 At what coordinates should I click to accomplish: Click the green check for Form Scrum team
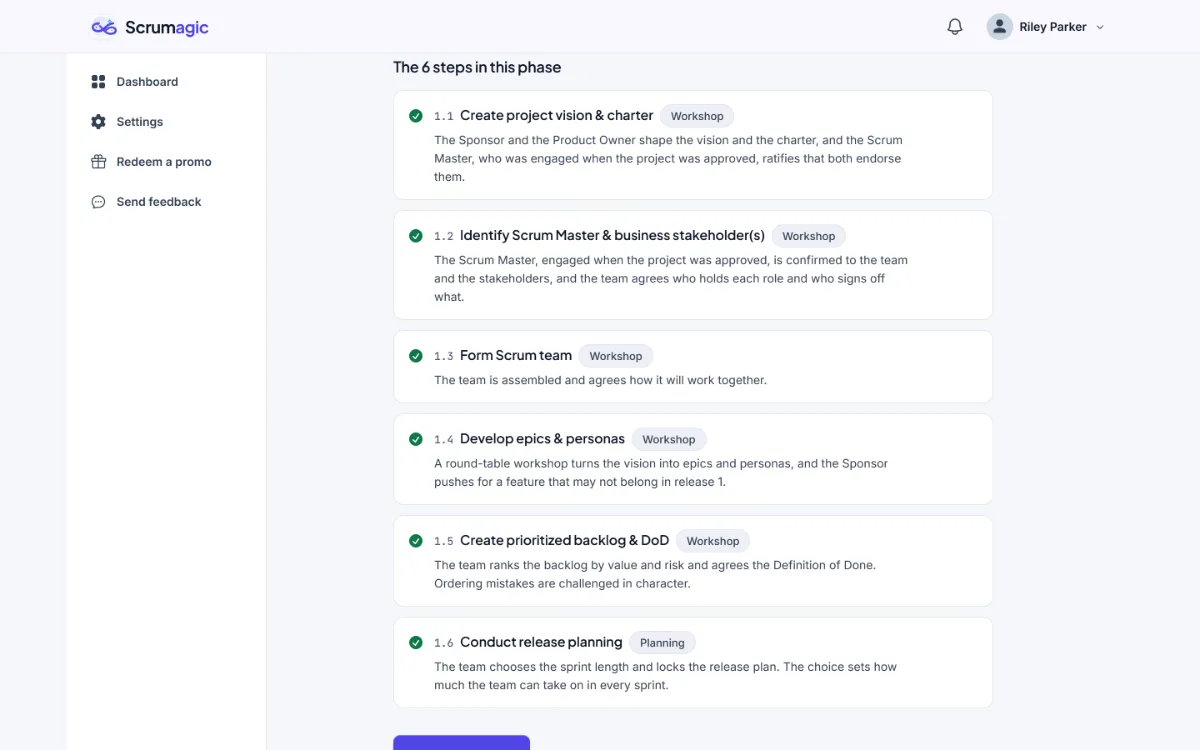click(x=416, y=356)
